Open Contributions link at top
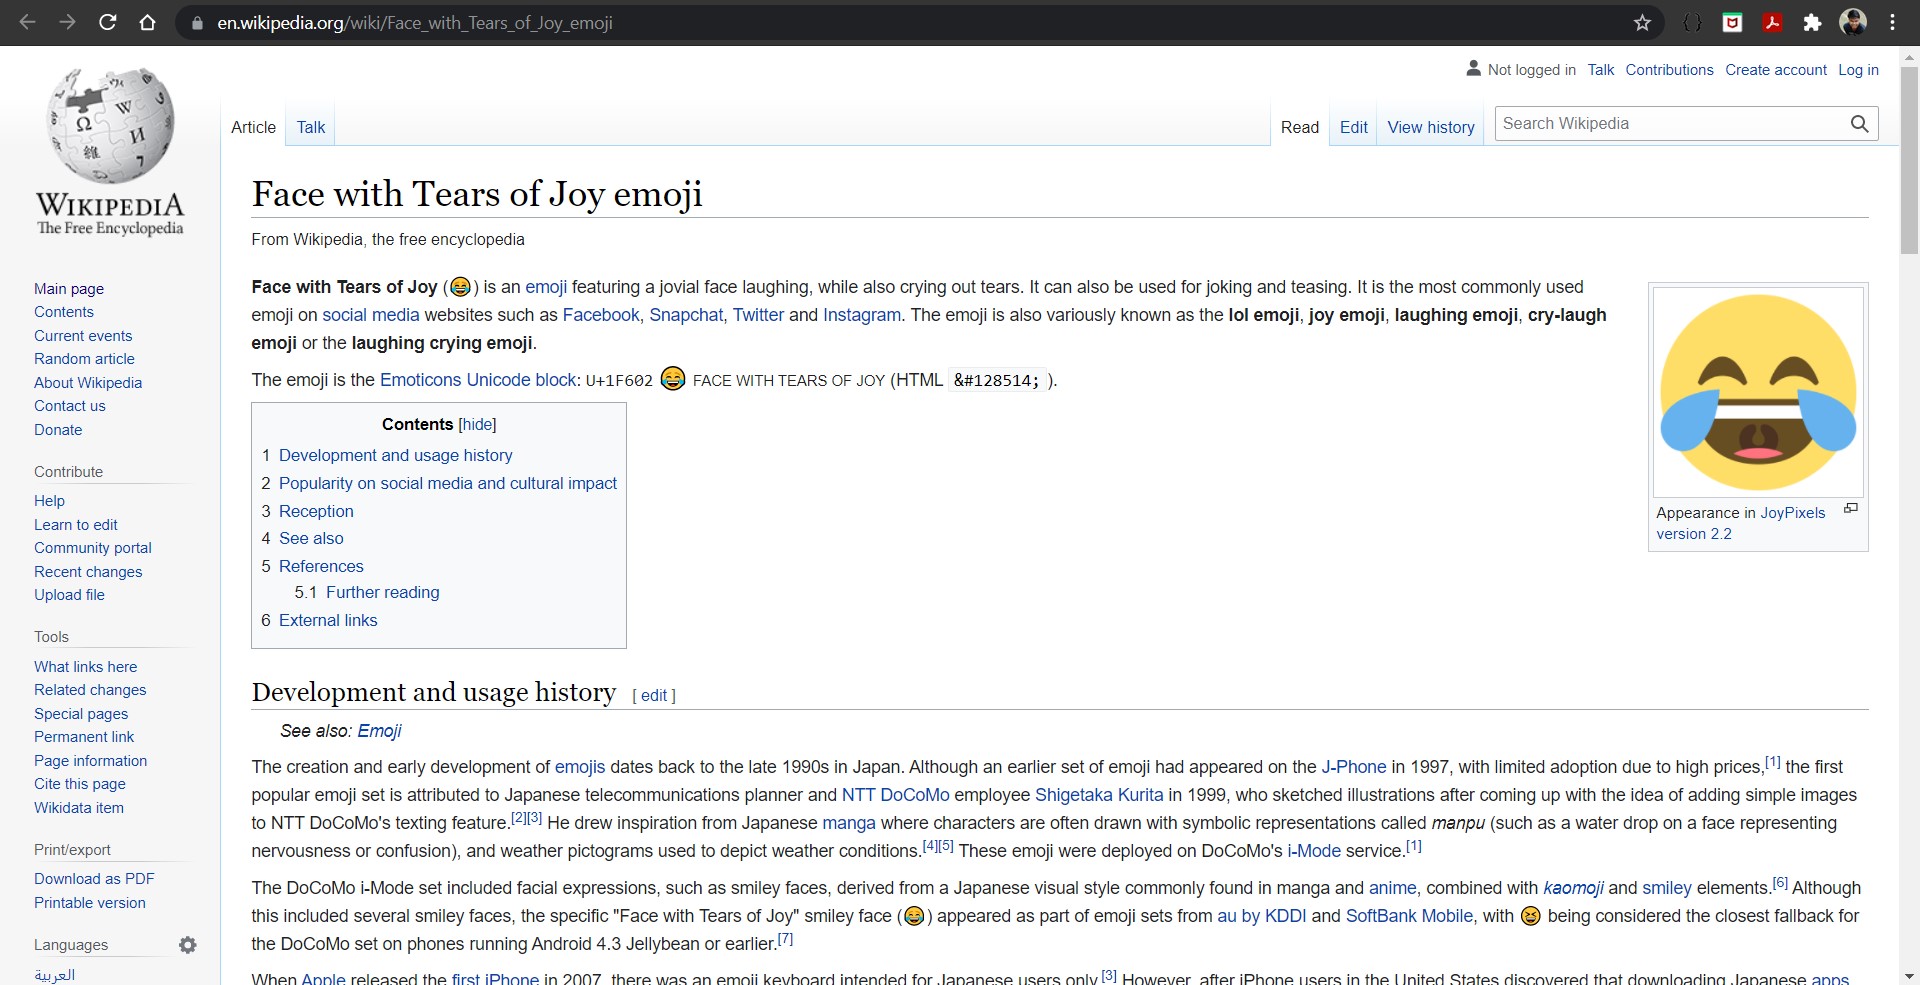Image resolution: width=1920 pixels, height=985 pixels. coord(1669,70)
